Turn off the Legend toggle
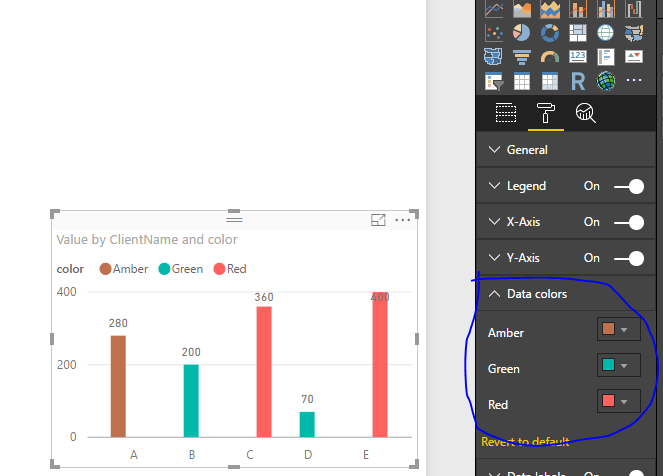This screenshot has height=476, width=663. point(629,186)
